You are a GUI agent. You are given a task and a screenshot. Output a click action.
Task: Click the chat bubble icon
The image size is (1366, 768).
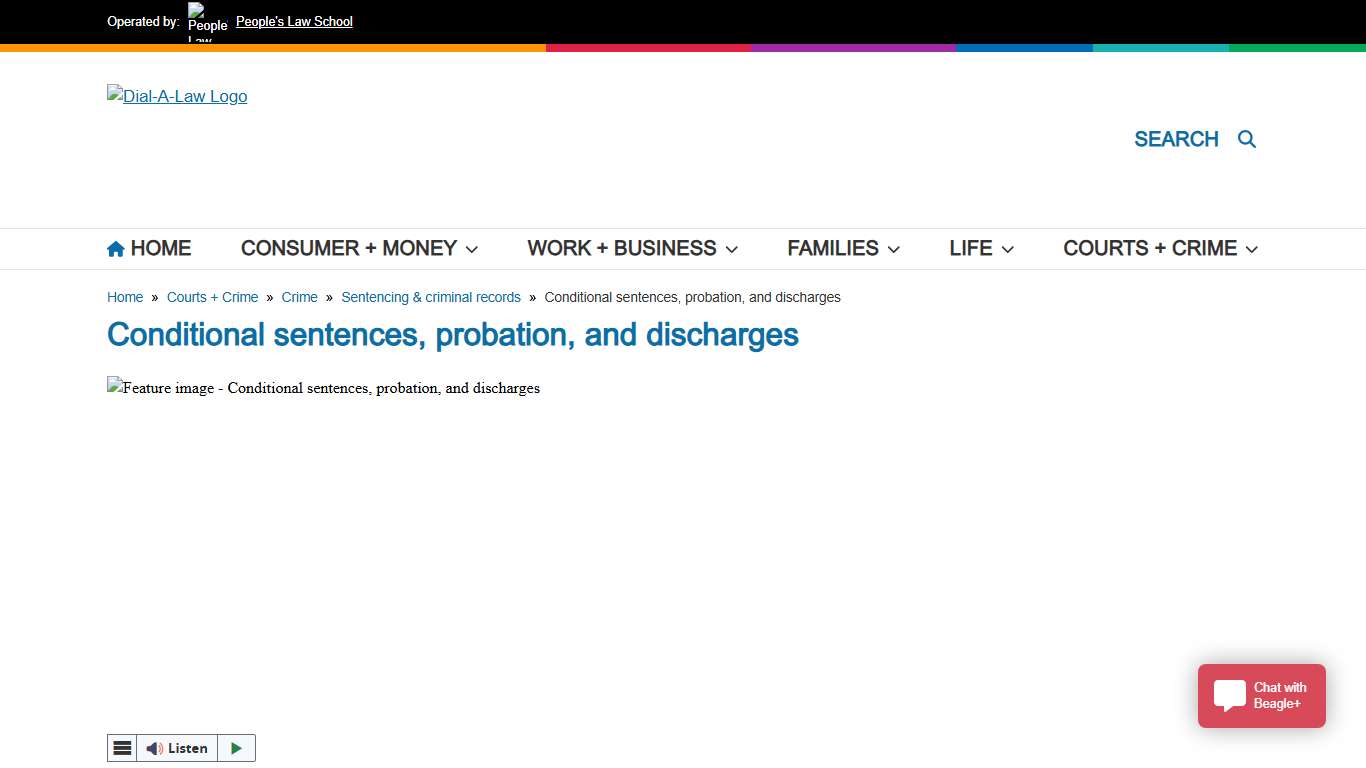[1229, 695]
